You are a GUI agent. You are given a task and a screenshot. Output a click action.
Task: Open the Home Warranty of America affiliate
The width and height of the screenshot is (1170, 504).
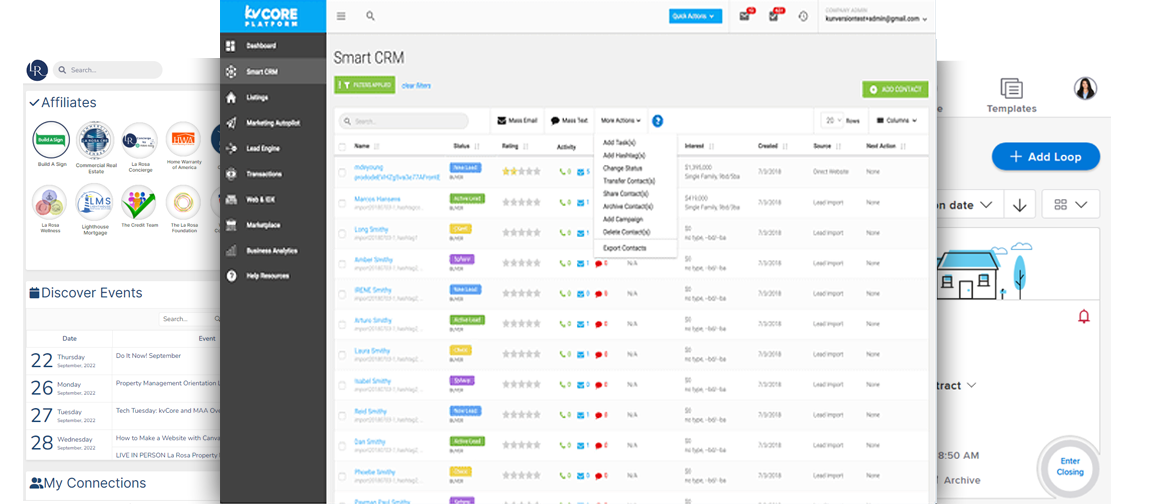point(184,140)
